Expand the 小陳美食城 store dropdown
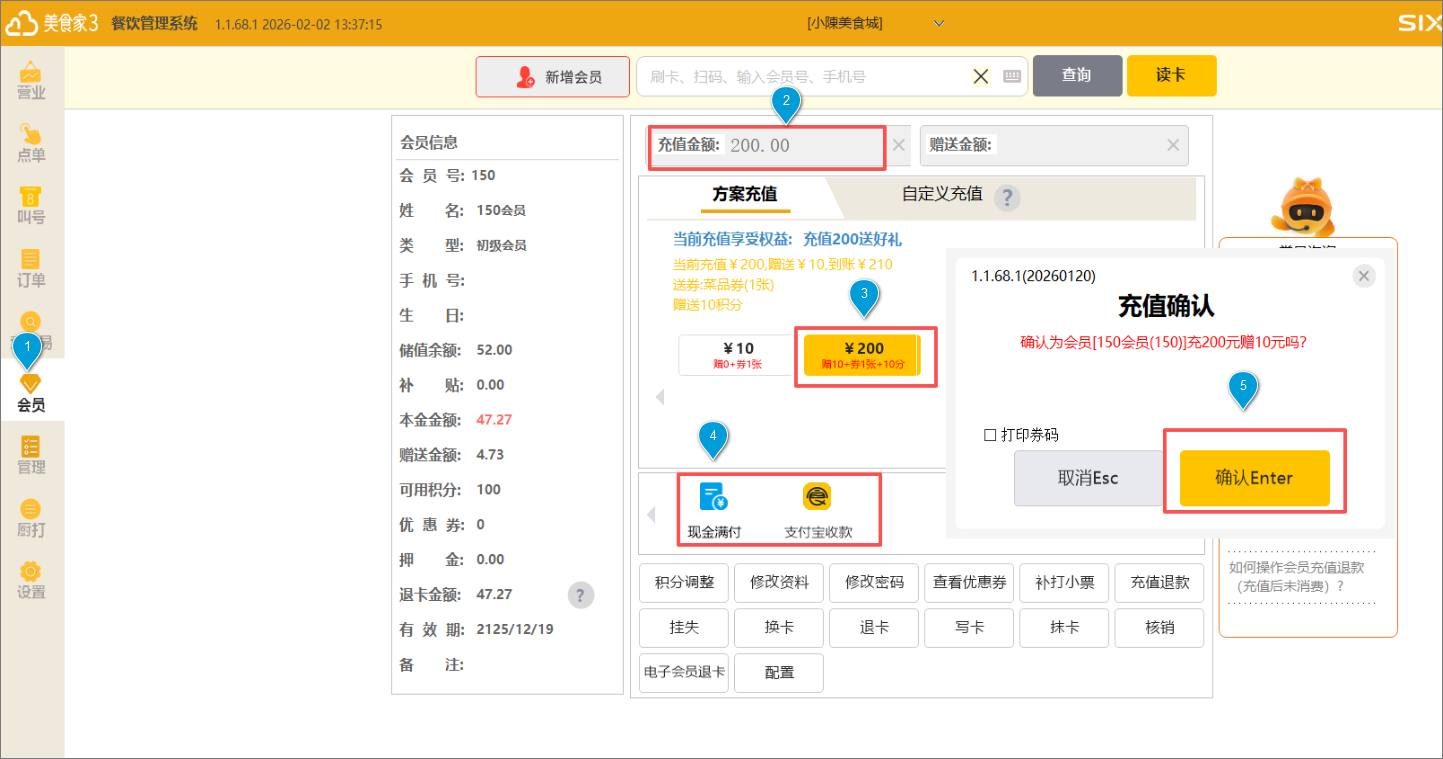This screenshot has height=759, width=1443. pyautogui.click(x=938, y=23)
